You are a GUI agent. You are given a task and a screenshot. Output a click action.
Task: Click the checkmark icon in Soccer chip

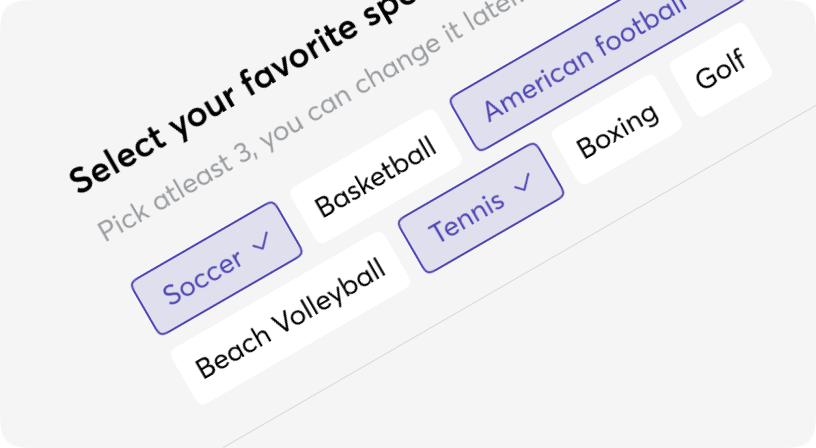pos(262,241)
